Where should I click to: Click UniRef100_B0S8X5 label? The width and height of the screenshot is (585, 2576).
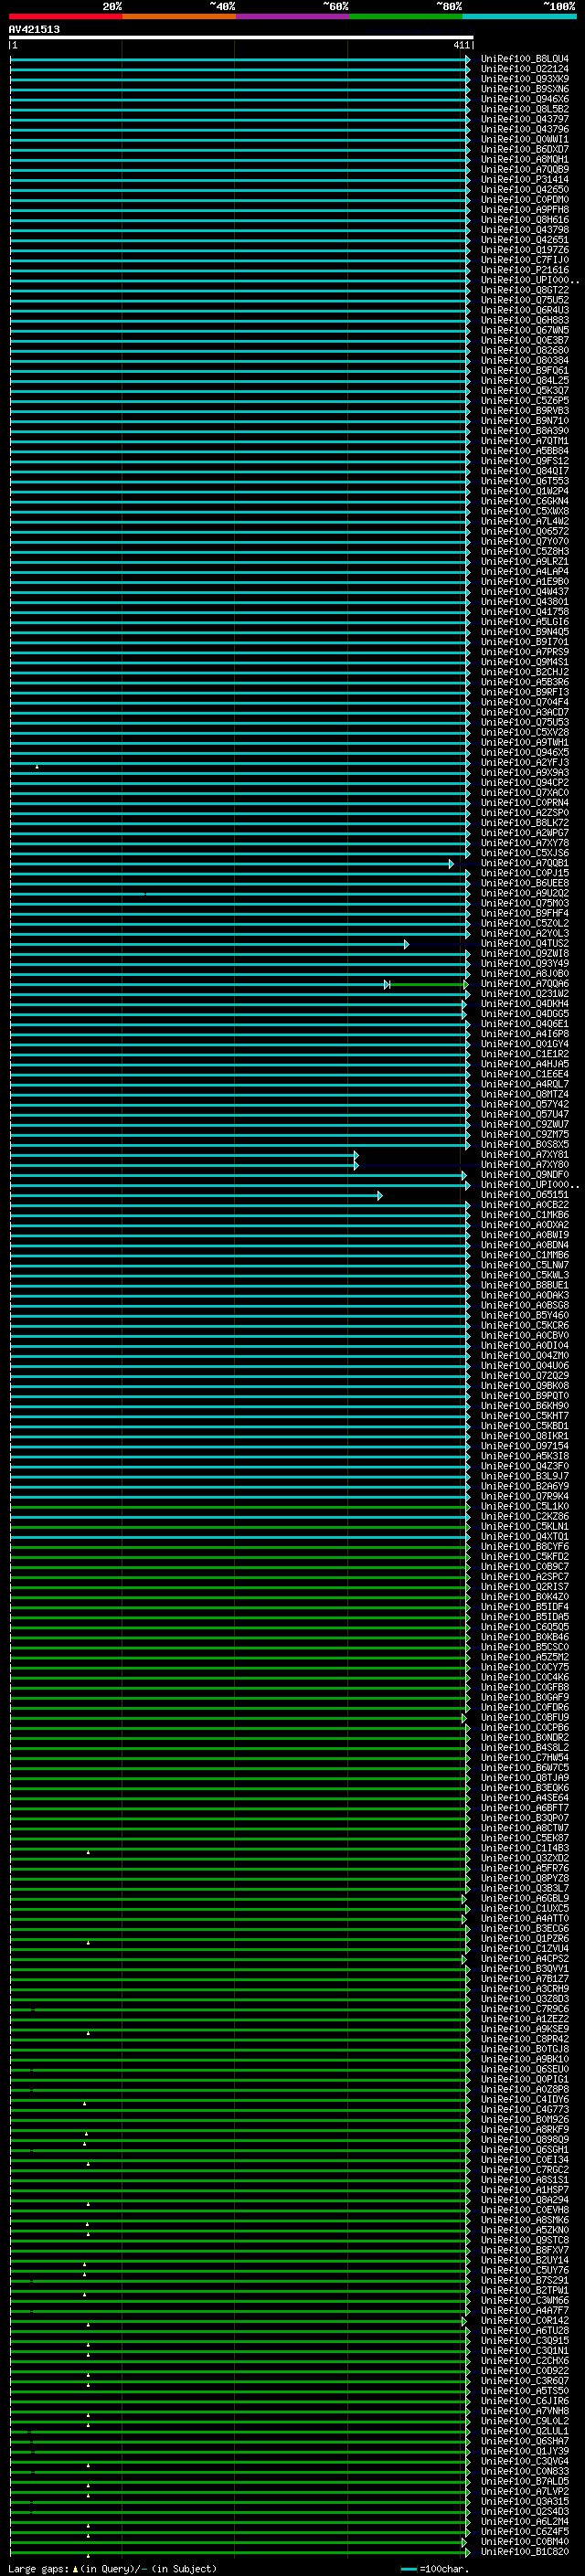pos(524,1144)
